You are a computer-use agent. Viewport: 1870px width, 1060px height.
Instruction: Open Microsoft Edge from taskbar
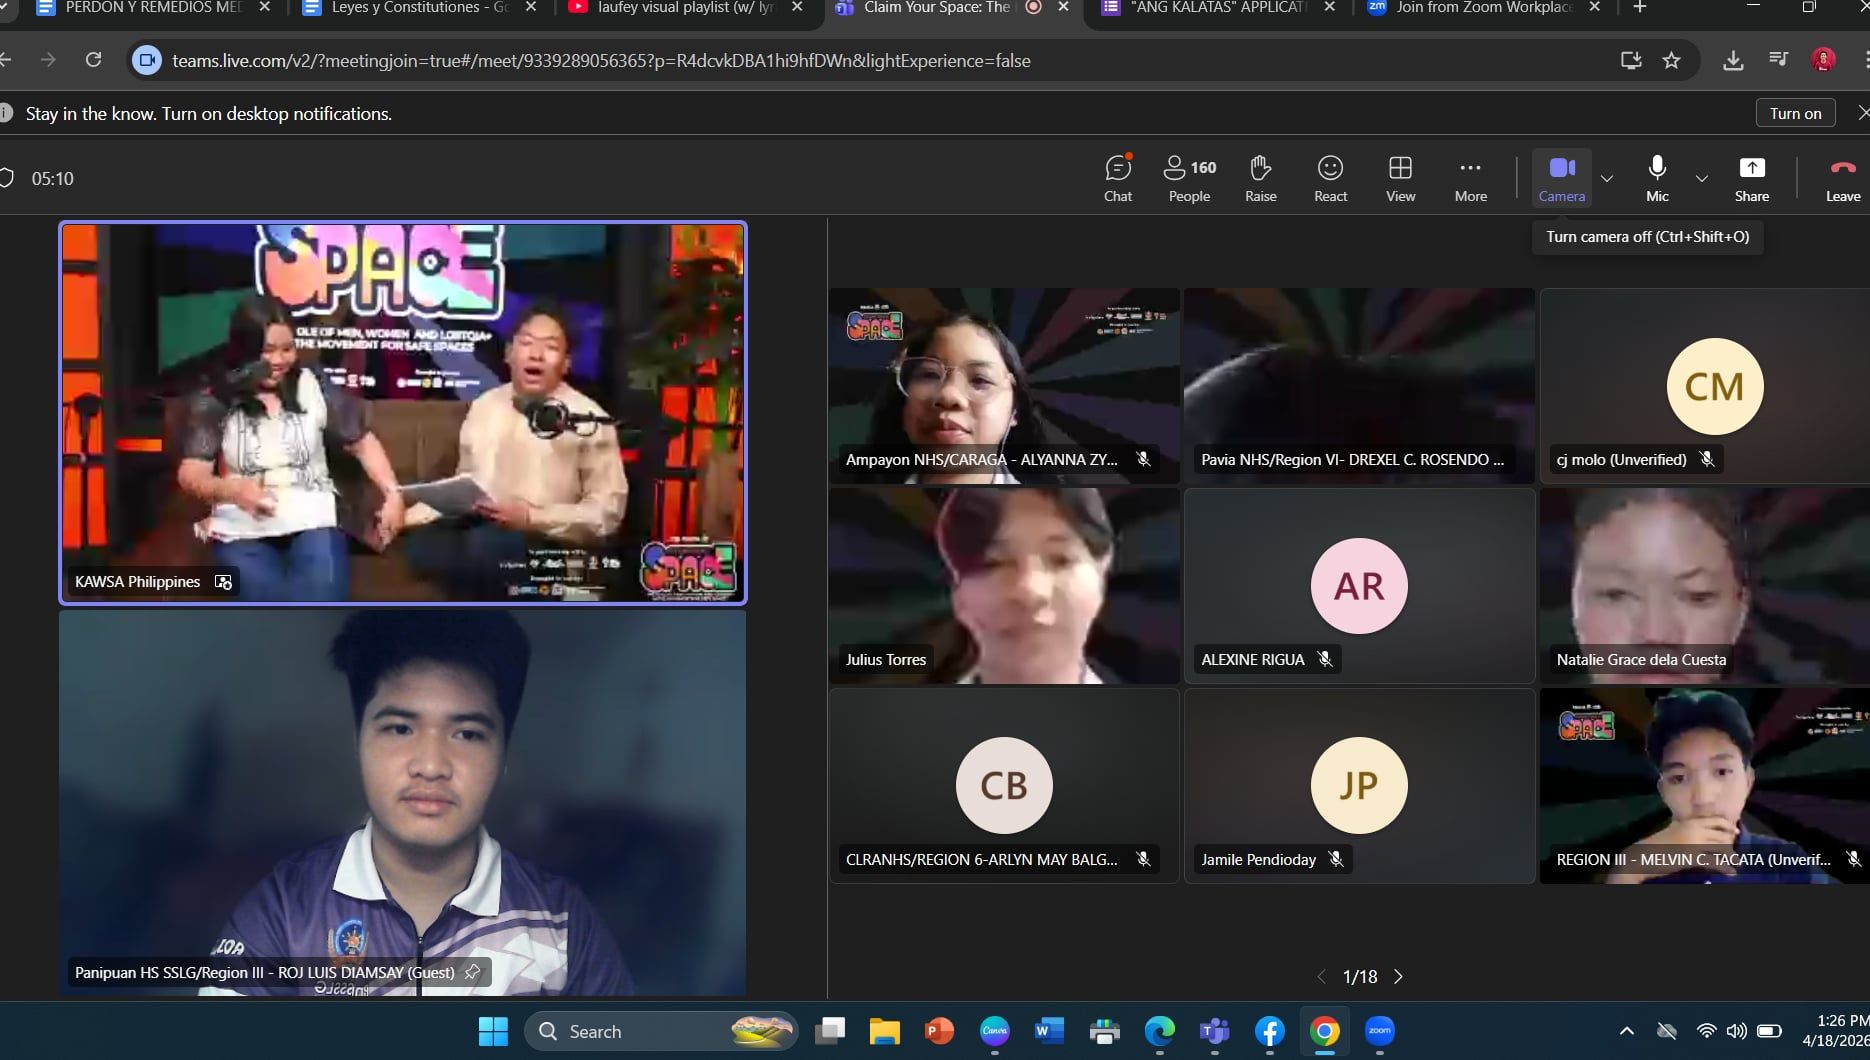1159,1031
